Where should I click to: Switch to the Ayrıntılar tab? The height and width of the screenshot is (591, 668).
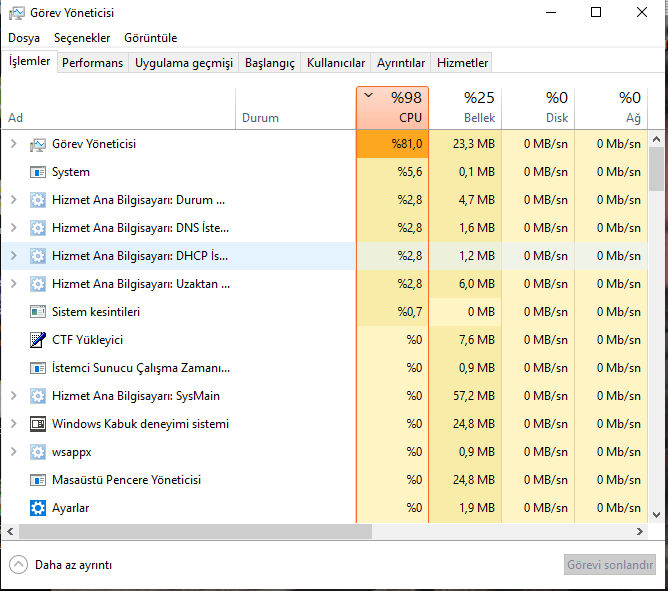pyautogui.click(x=401, y=63)
